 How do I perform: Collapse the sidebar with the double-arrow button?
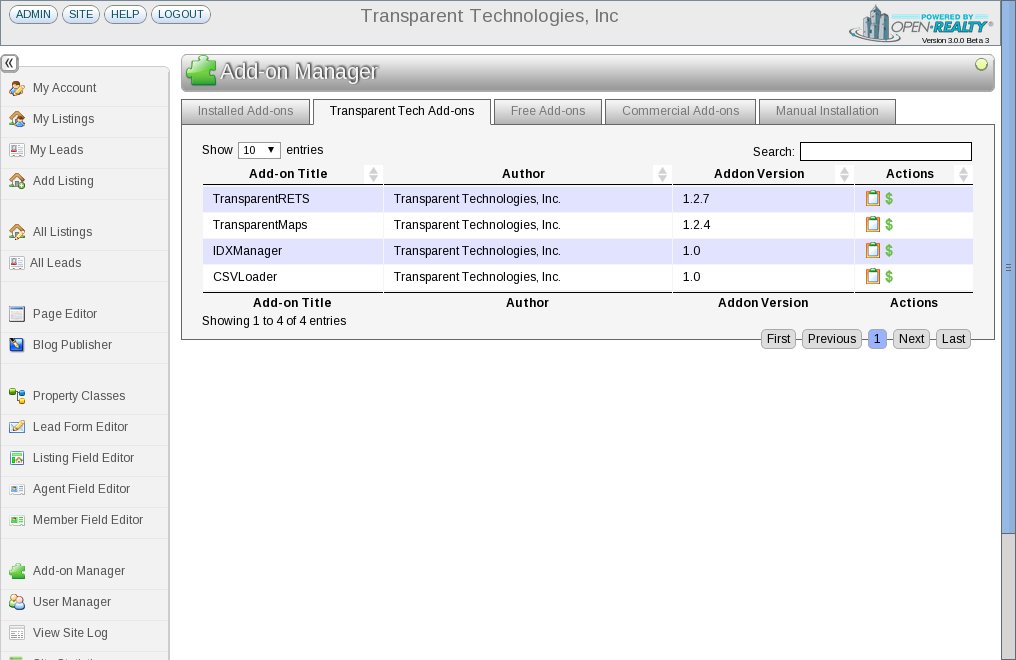pyautogui.click(x=9, y=63)
